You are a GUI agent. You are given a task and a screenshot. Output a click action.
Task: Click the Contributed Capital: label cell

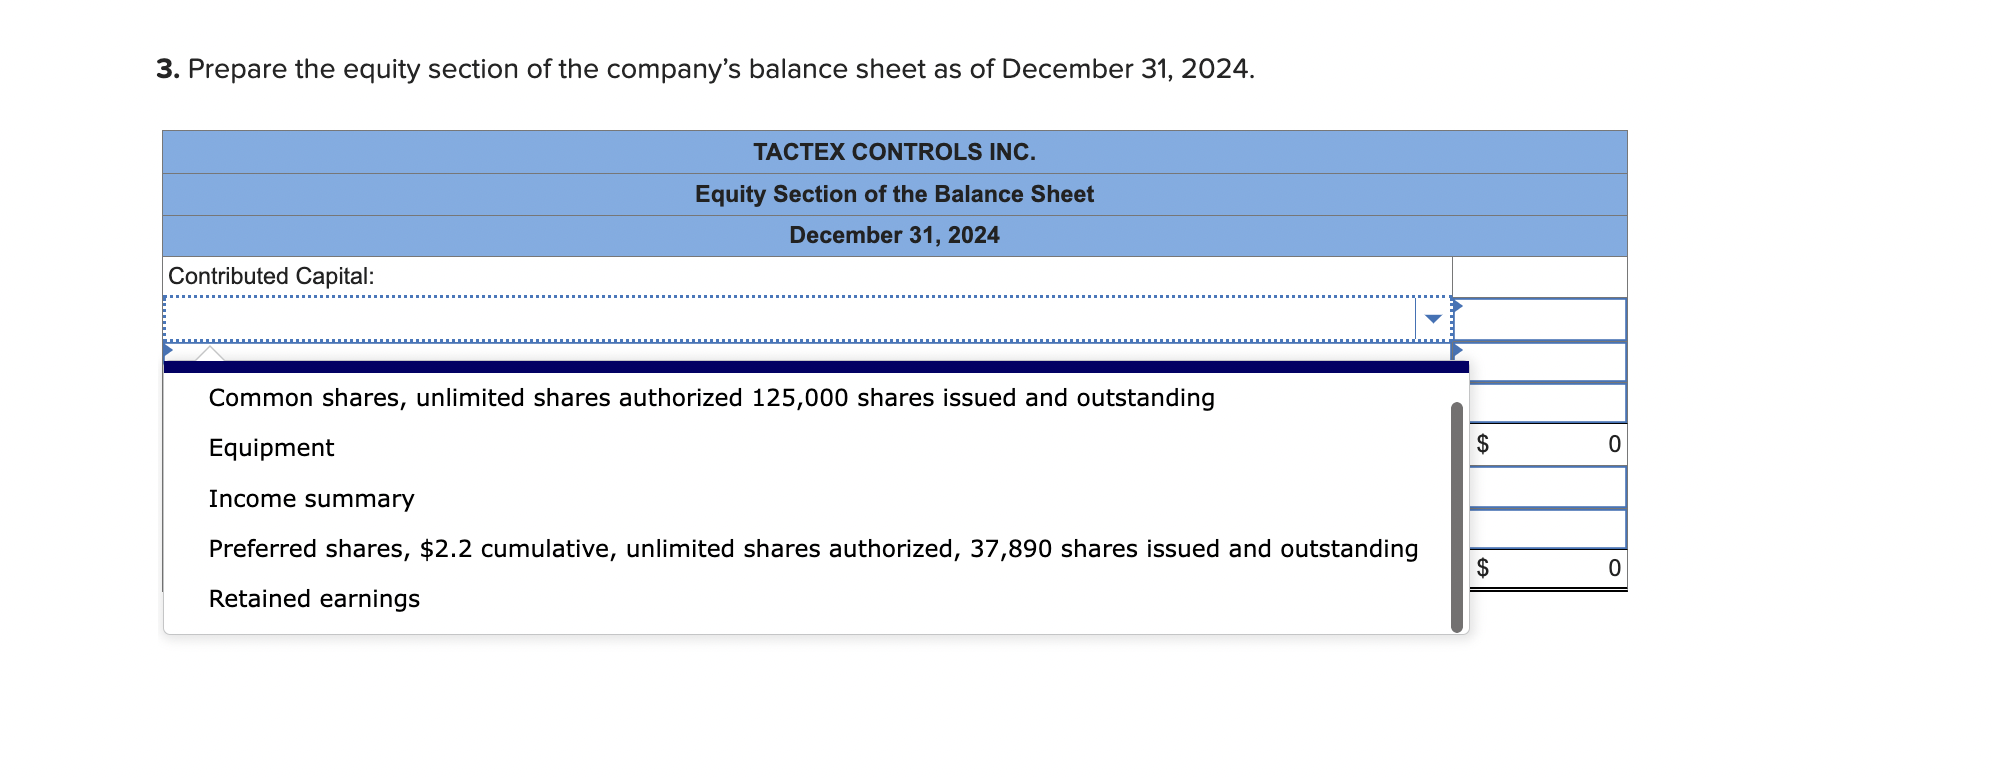click(271, 276)
